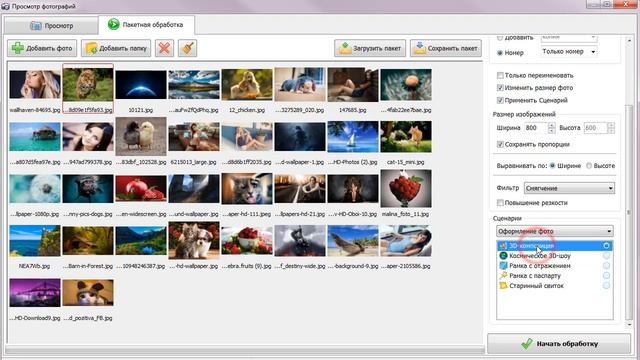
Task: Decrease Ширина value with down arrow
Action: 551,131
